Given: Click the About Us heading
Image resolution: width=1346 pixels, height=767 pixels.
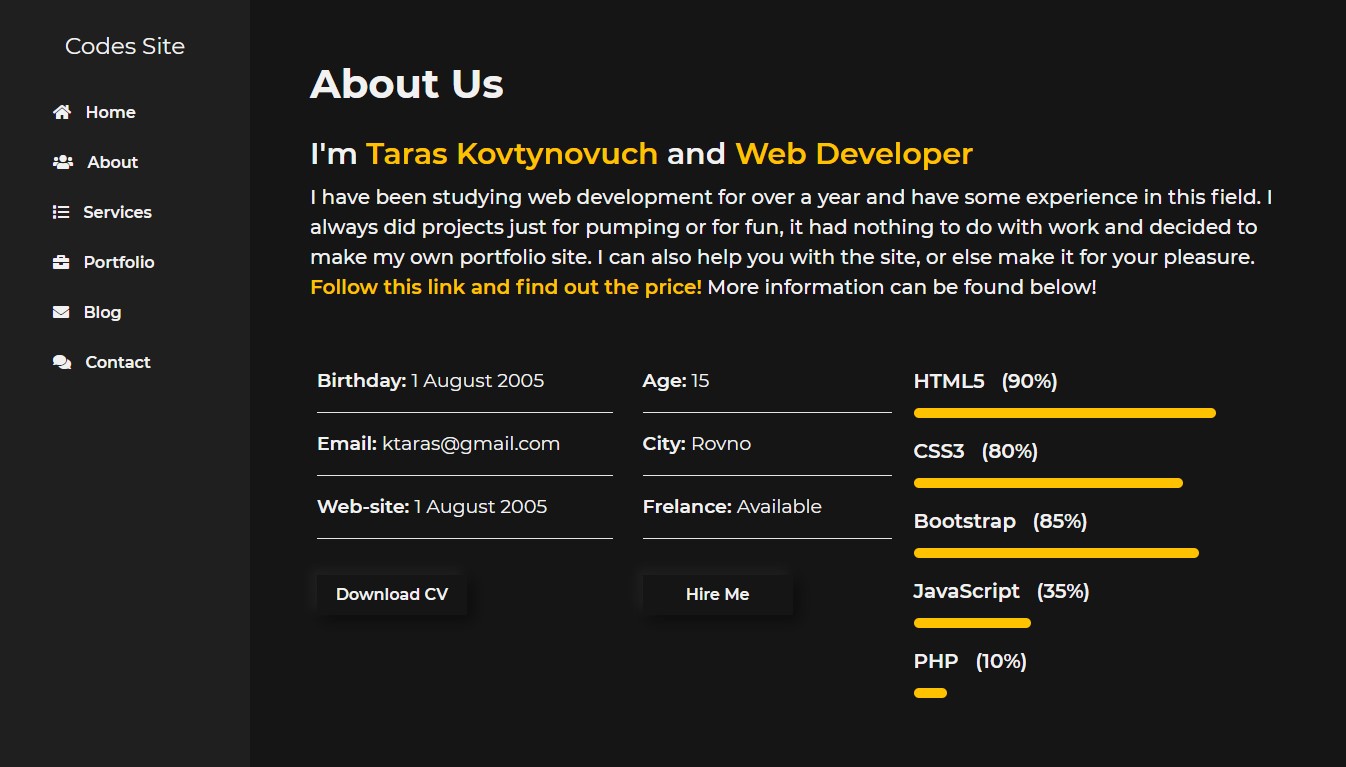Looking at the screenshot, I should point(406,84).
